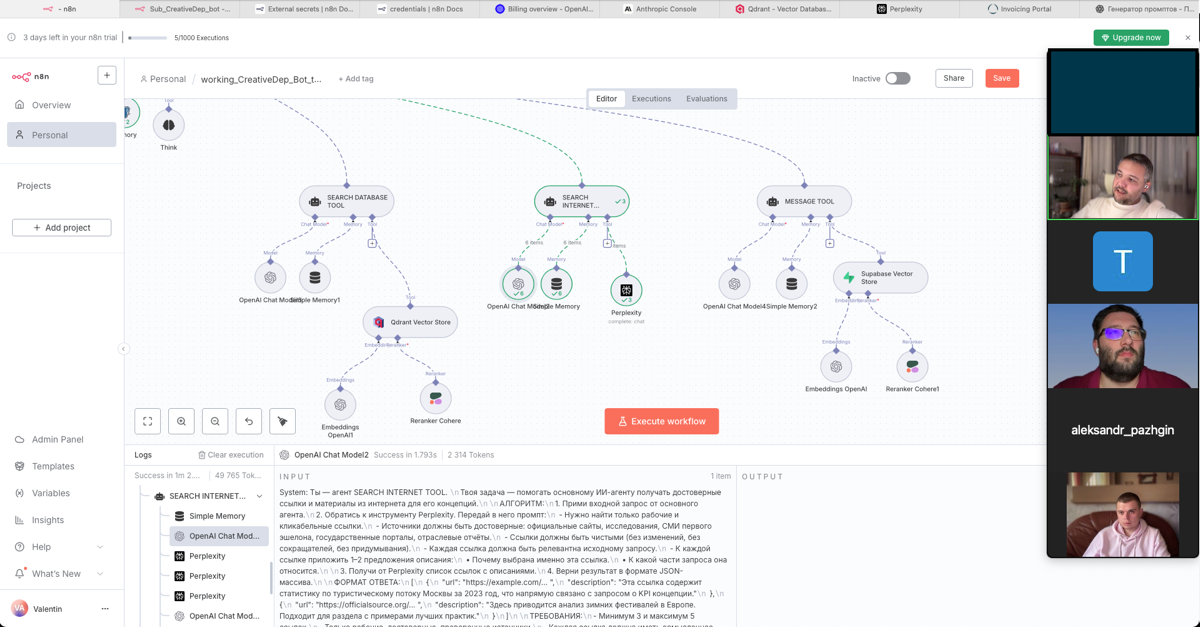This screenshot has height=627, width=1200.
Task: Open the Admin Panel
Action: point(61,439)
